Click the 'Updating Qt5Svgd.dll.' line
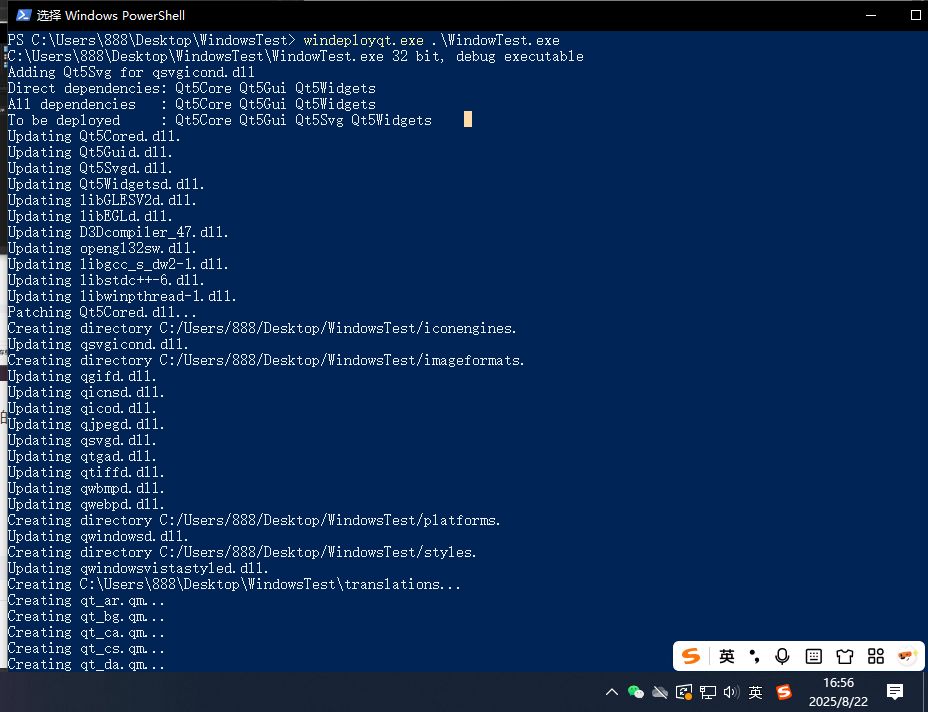928x712 pixels. coord(90,168)
